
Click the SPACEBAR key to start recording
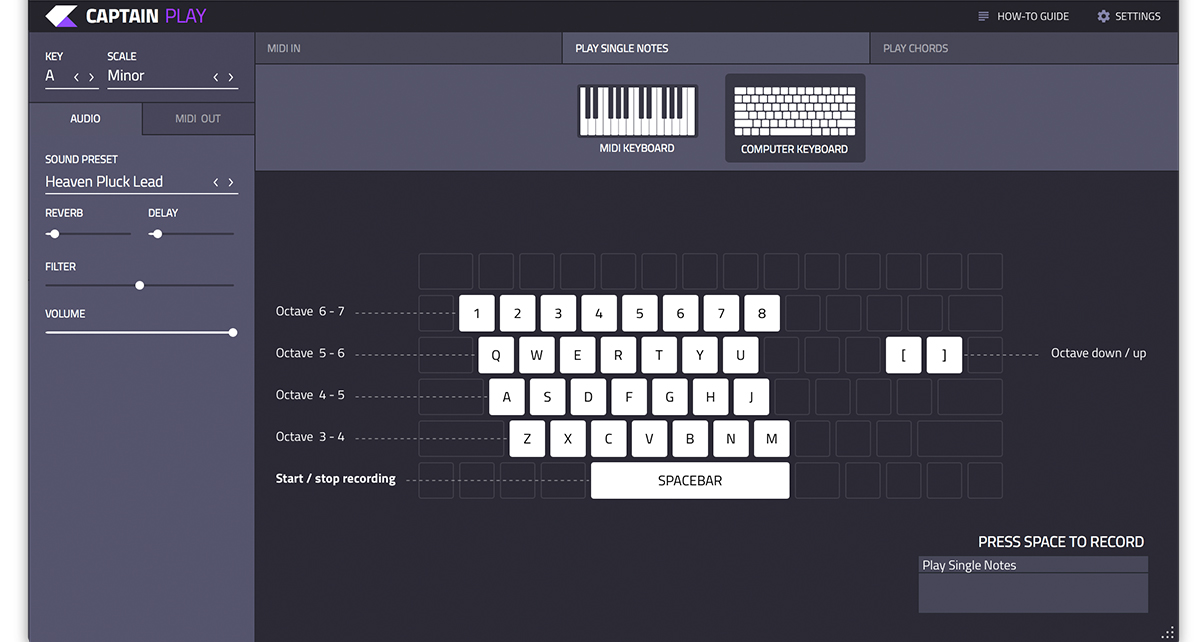click(x=690, y=480)
